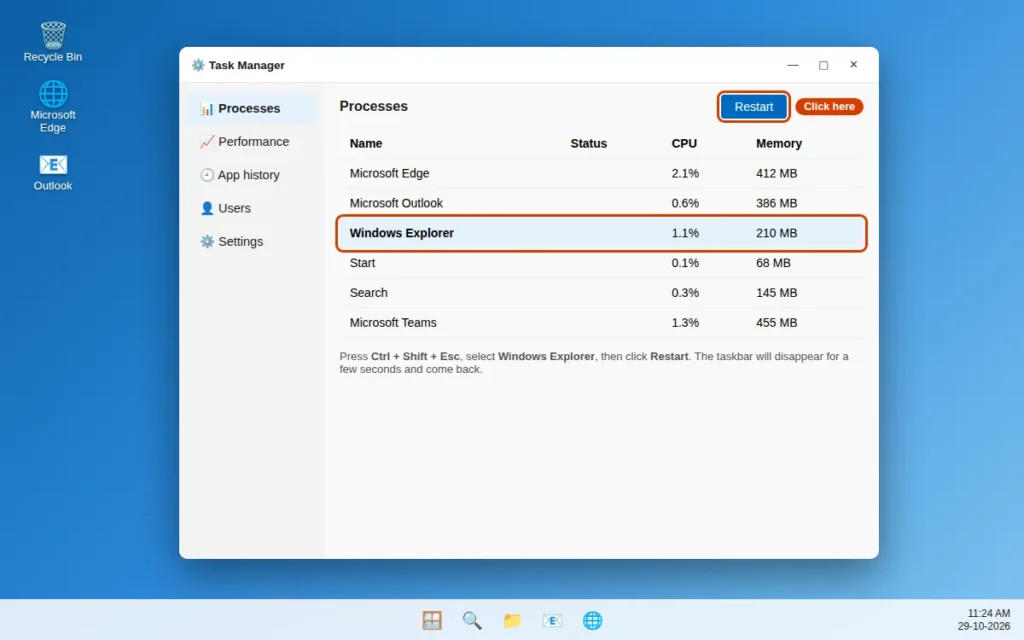1024x640 pixels.
Task: Open the Outlook desktop icon
Action: coord(53,172)
